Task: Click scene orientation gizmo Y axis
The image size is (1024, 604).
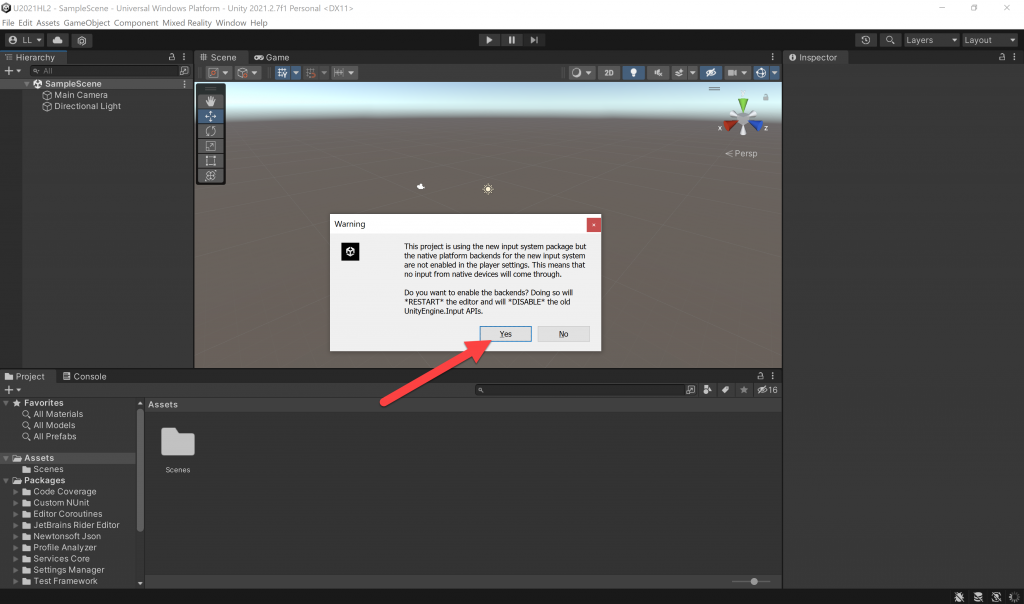Action: pyautogui.click(x=743, y=104)
